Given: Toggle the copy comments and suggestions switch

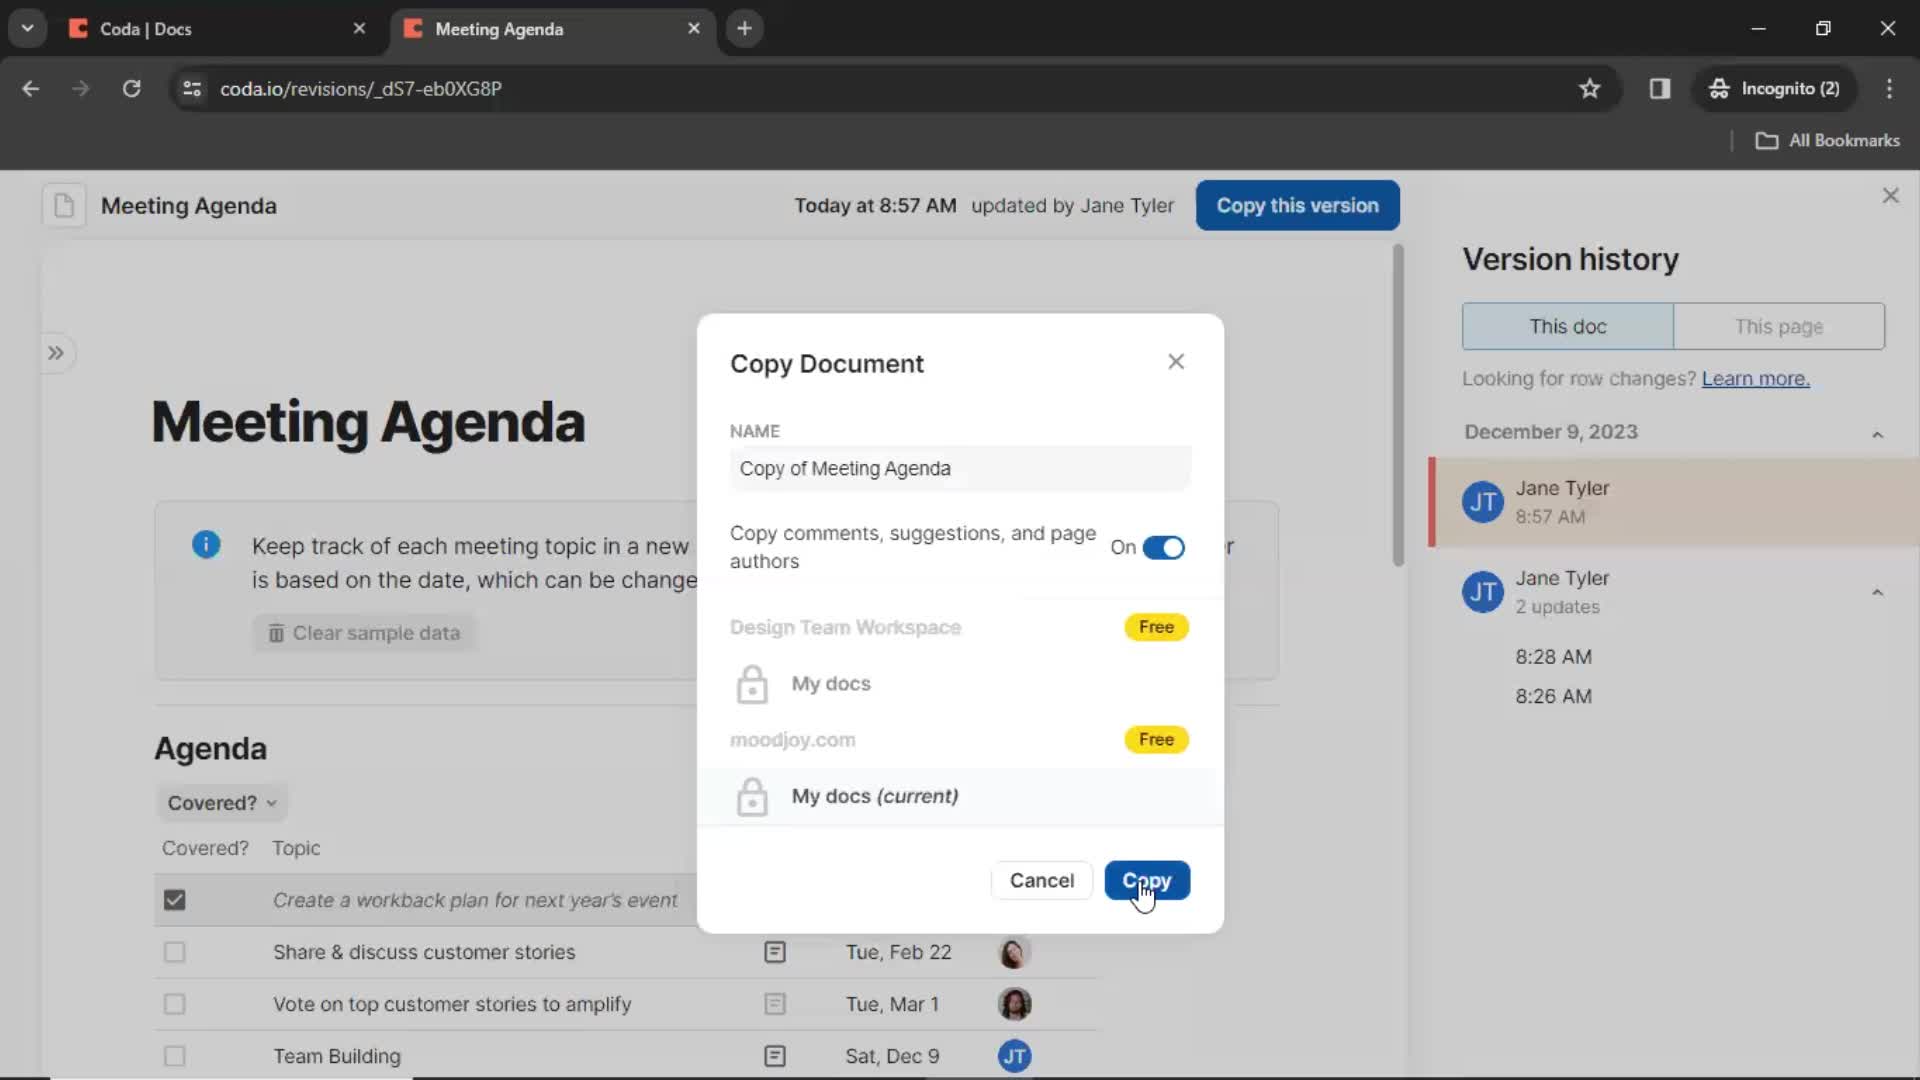Looking at the screenshot, I should coord(1163,546).
